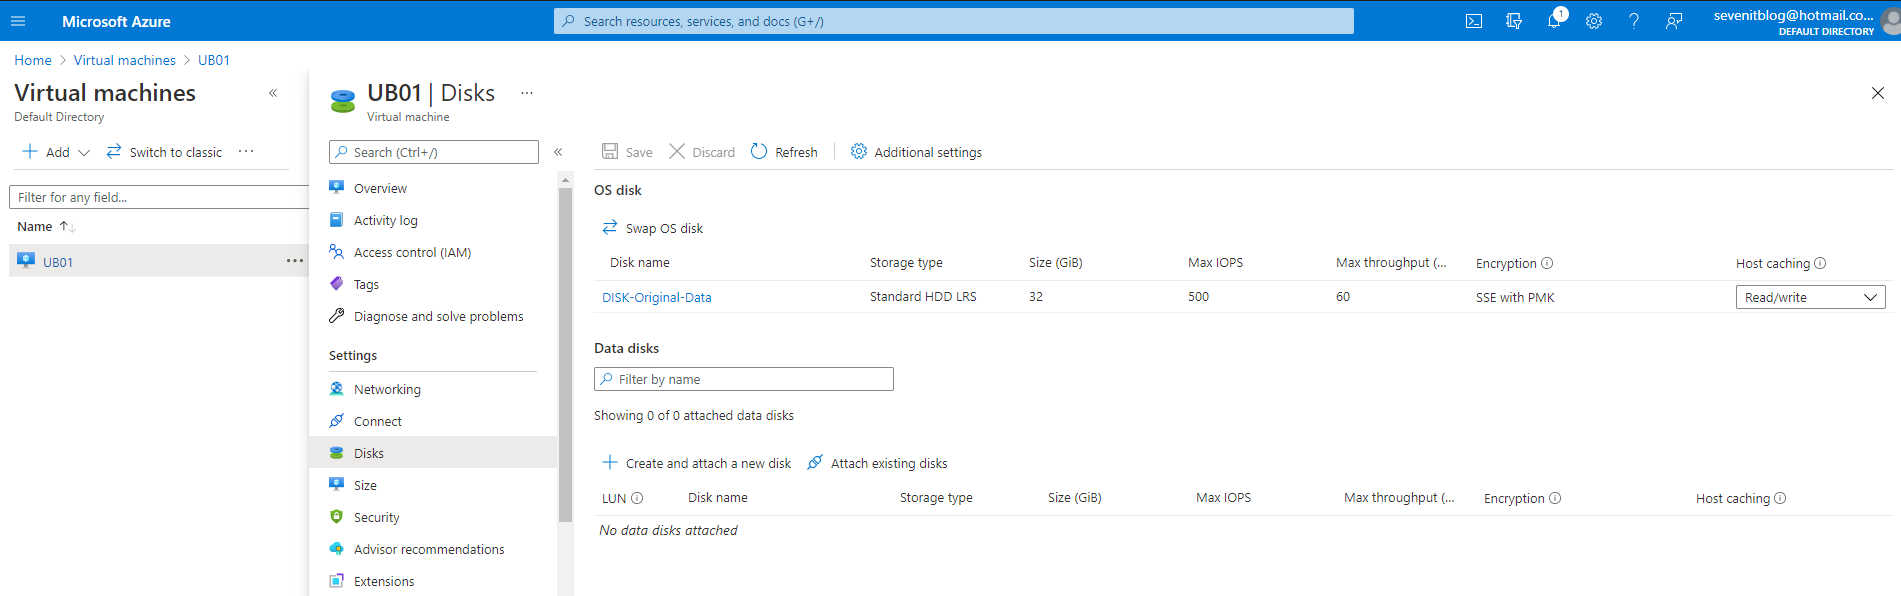Open Additional settings for disks
Viewport: 1901px width, 596px height.
(x=916, y=152)
